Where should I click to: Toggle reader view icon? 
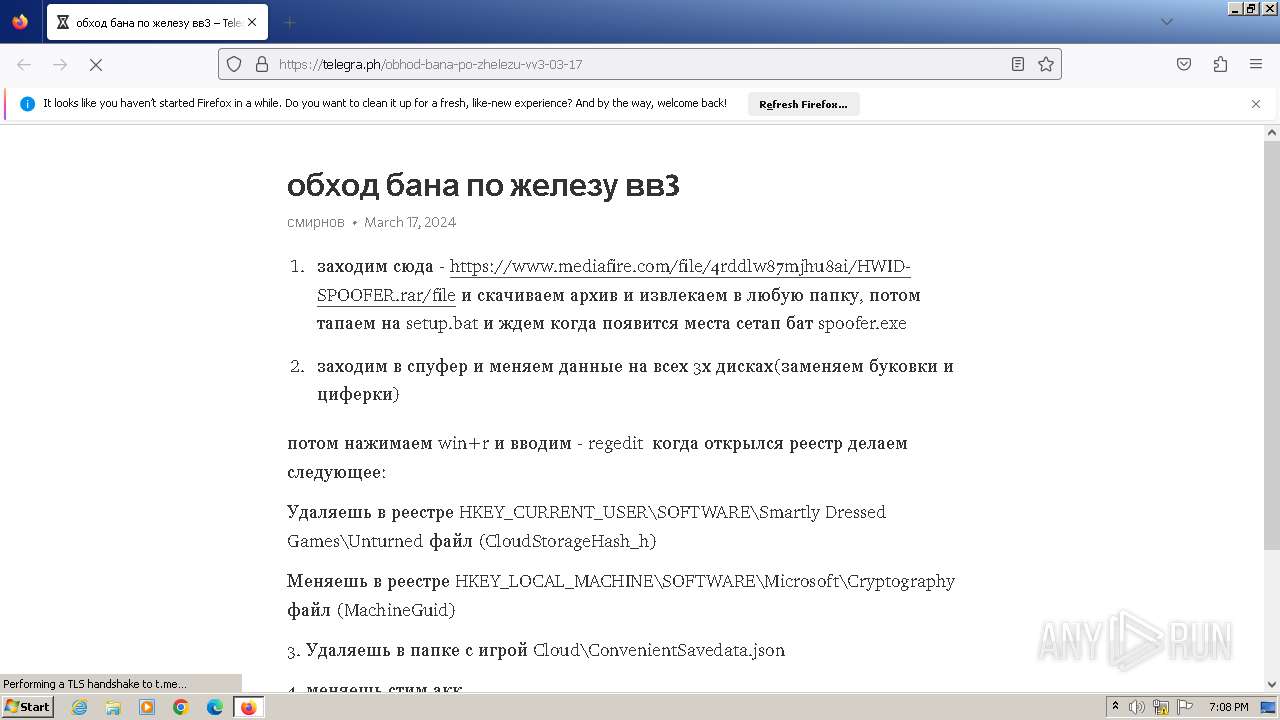[1018, 64]
